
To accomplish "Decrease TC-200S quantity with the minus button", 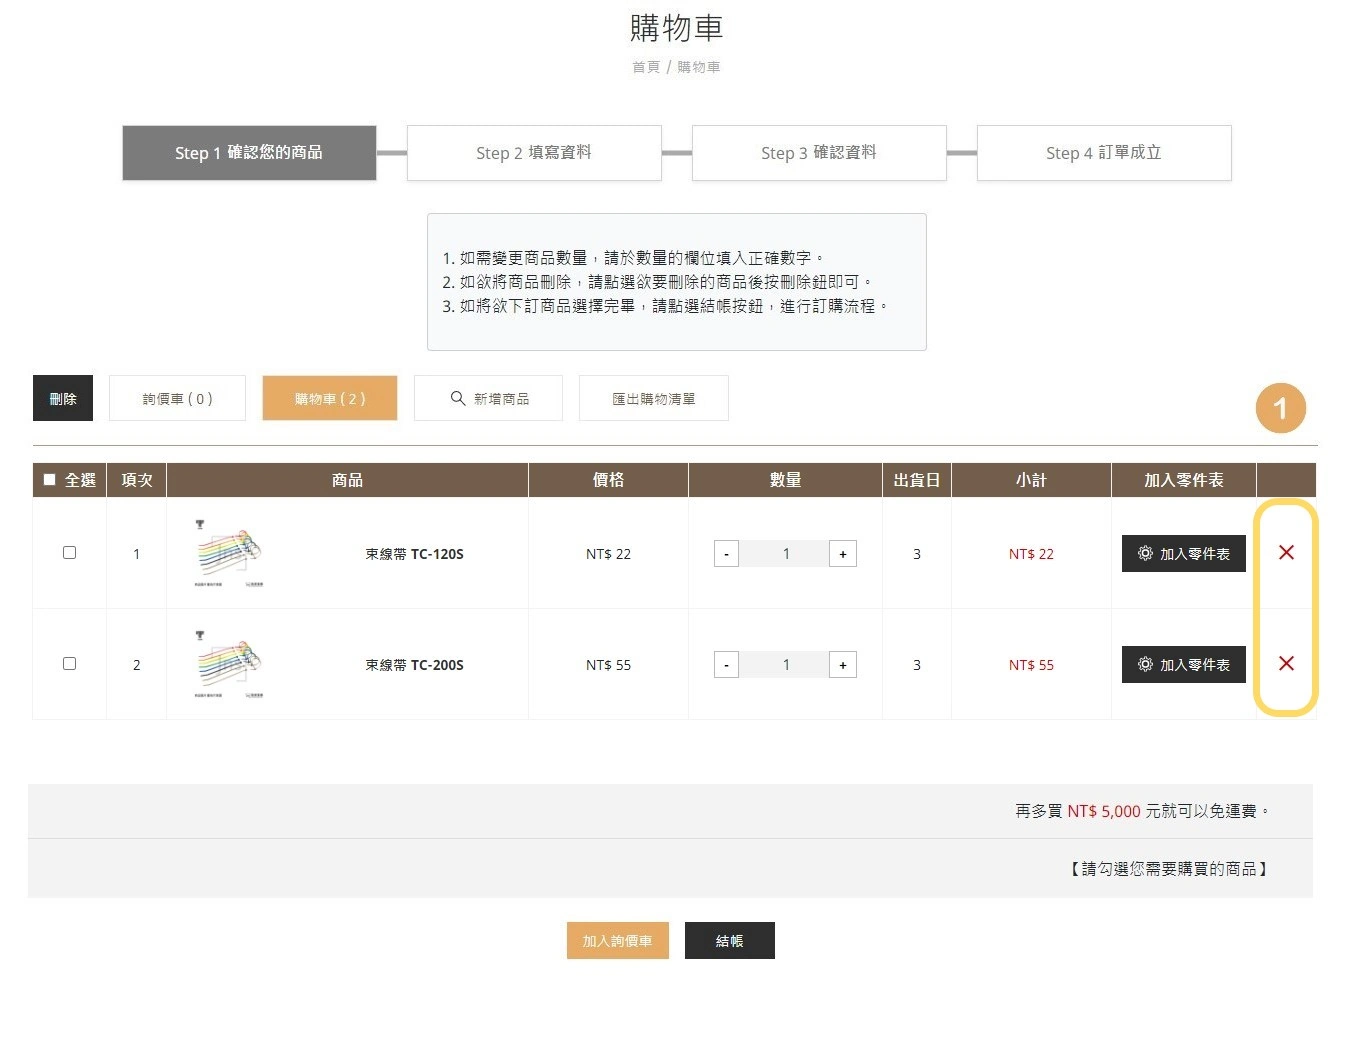I will coord(726,664).
